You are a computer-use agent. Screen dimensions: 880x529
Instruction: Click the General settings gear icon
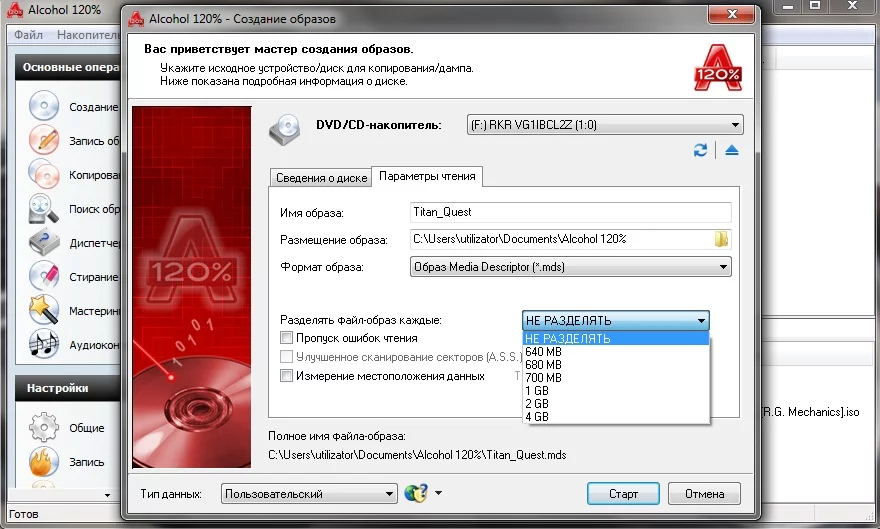44,427
